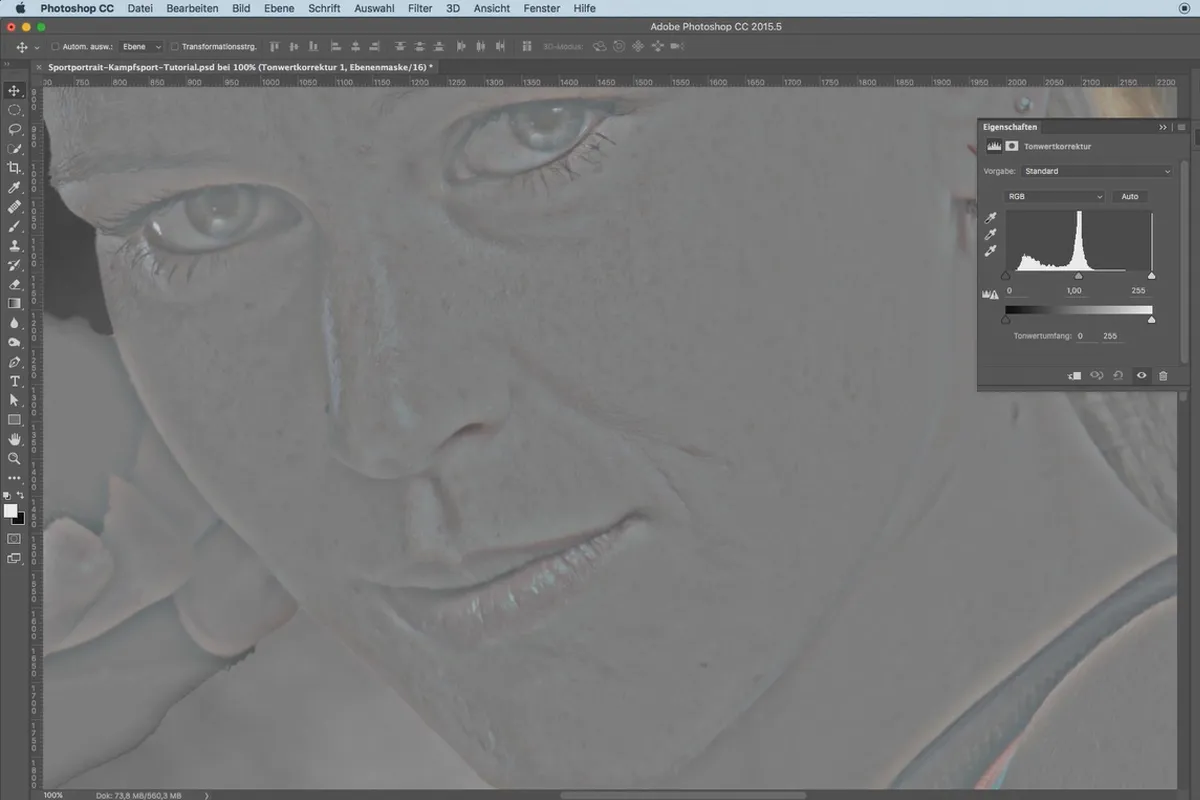The height and width of the screenshot is (800, 1200).
Task: Select the Blur tool
Action: pyautogui.click(x=14, y=323)
